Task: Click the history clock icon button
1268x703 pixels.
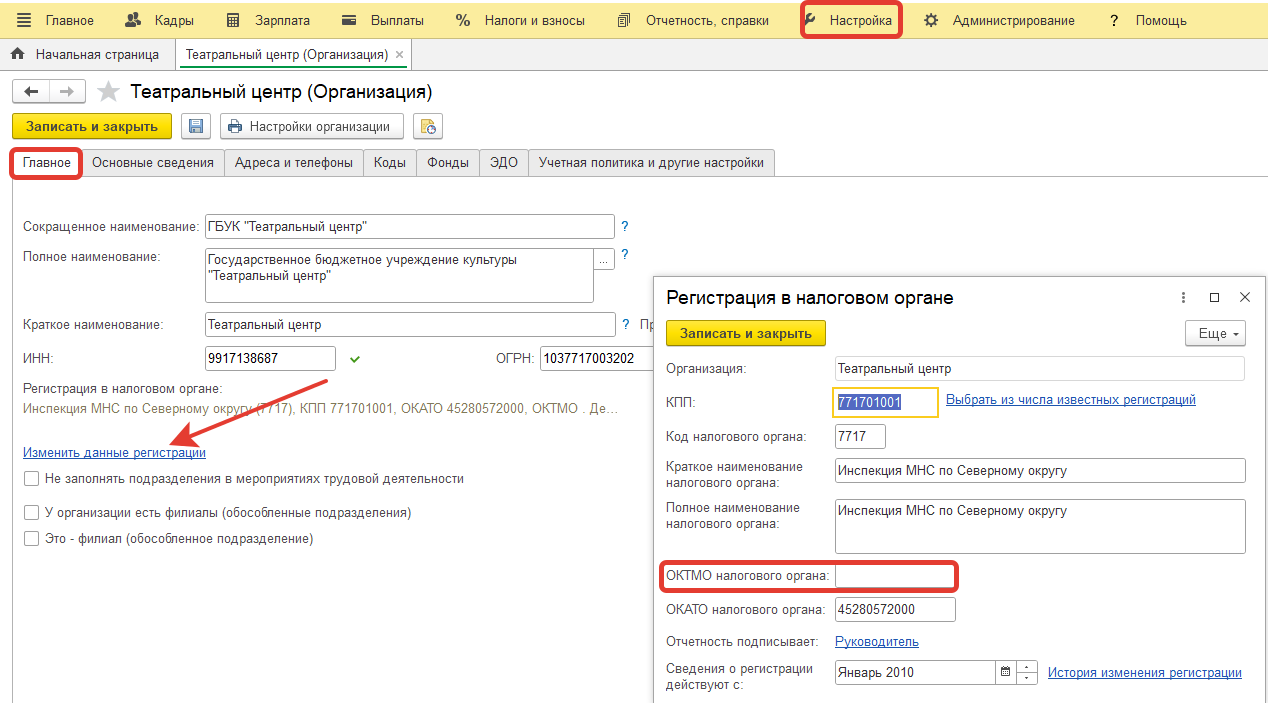Action: pyautogui.click(x=428, y=126)
